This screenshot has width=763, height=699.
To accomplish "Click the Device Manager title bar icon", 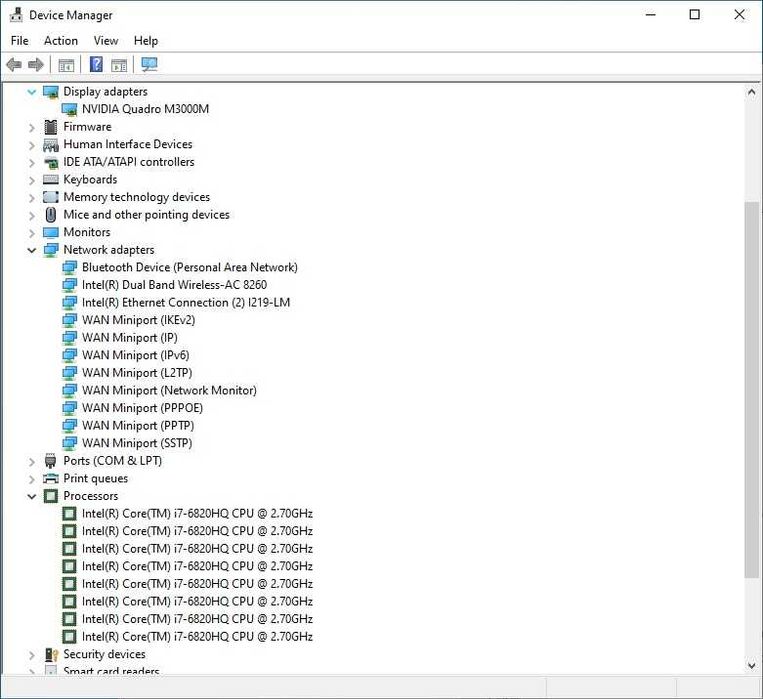I will tap(16, 15).
